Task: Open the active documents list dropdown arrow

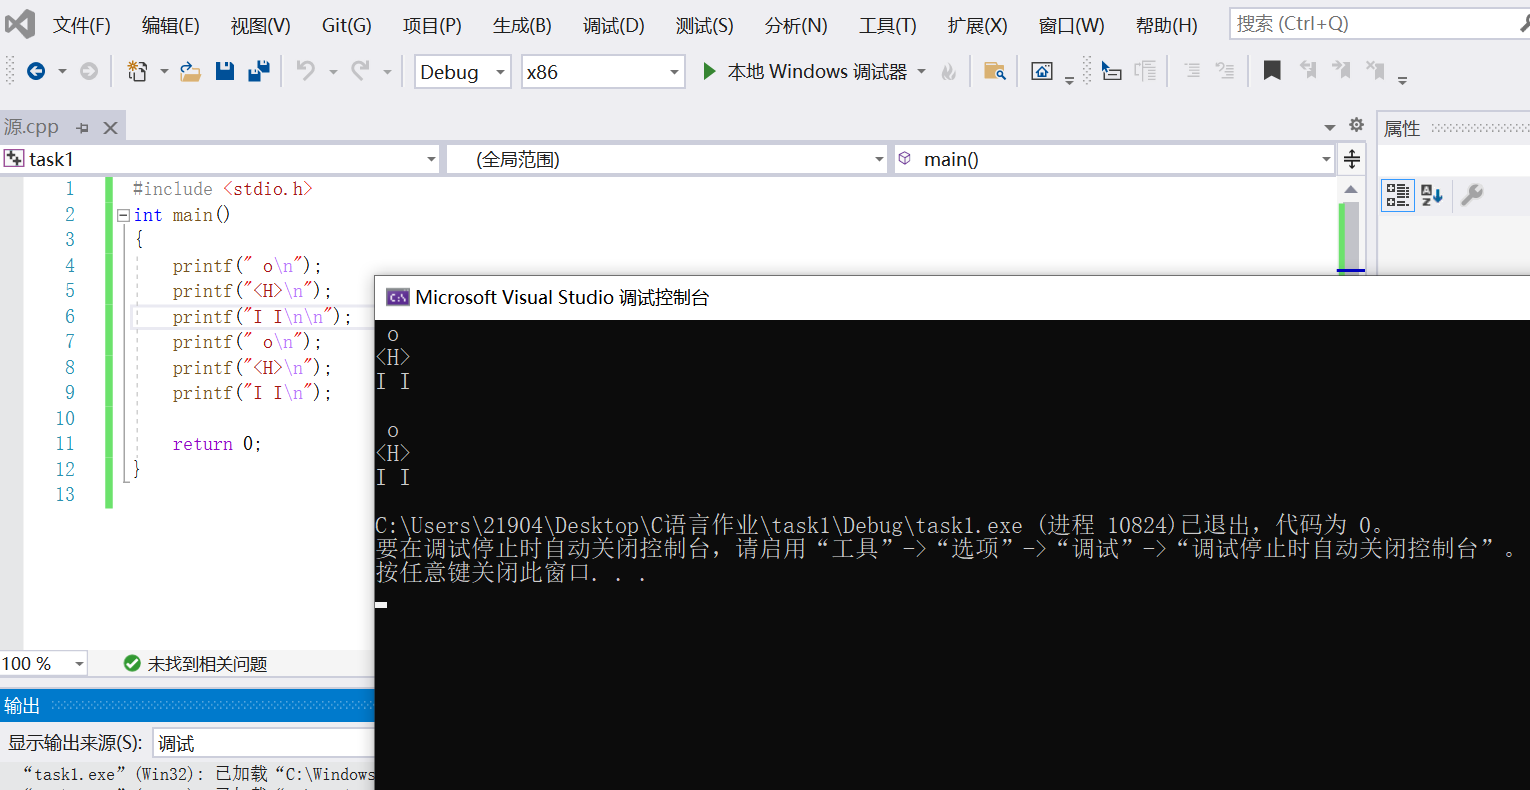Action: (x=1330, y=127)
